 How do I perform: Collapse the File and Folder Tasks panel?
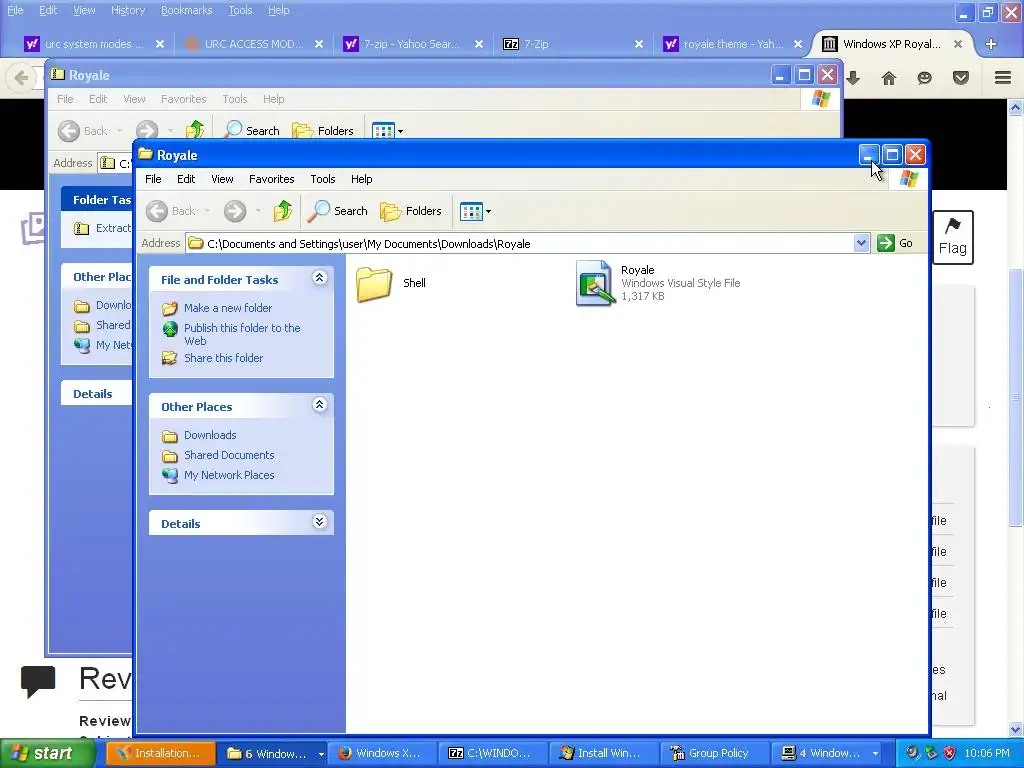[x=319, y=278]
